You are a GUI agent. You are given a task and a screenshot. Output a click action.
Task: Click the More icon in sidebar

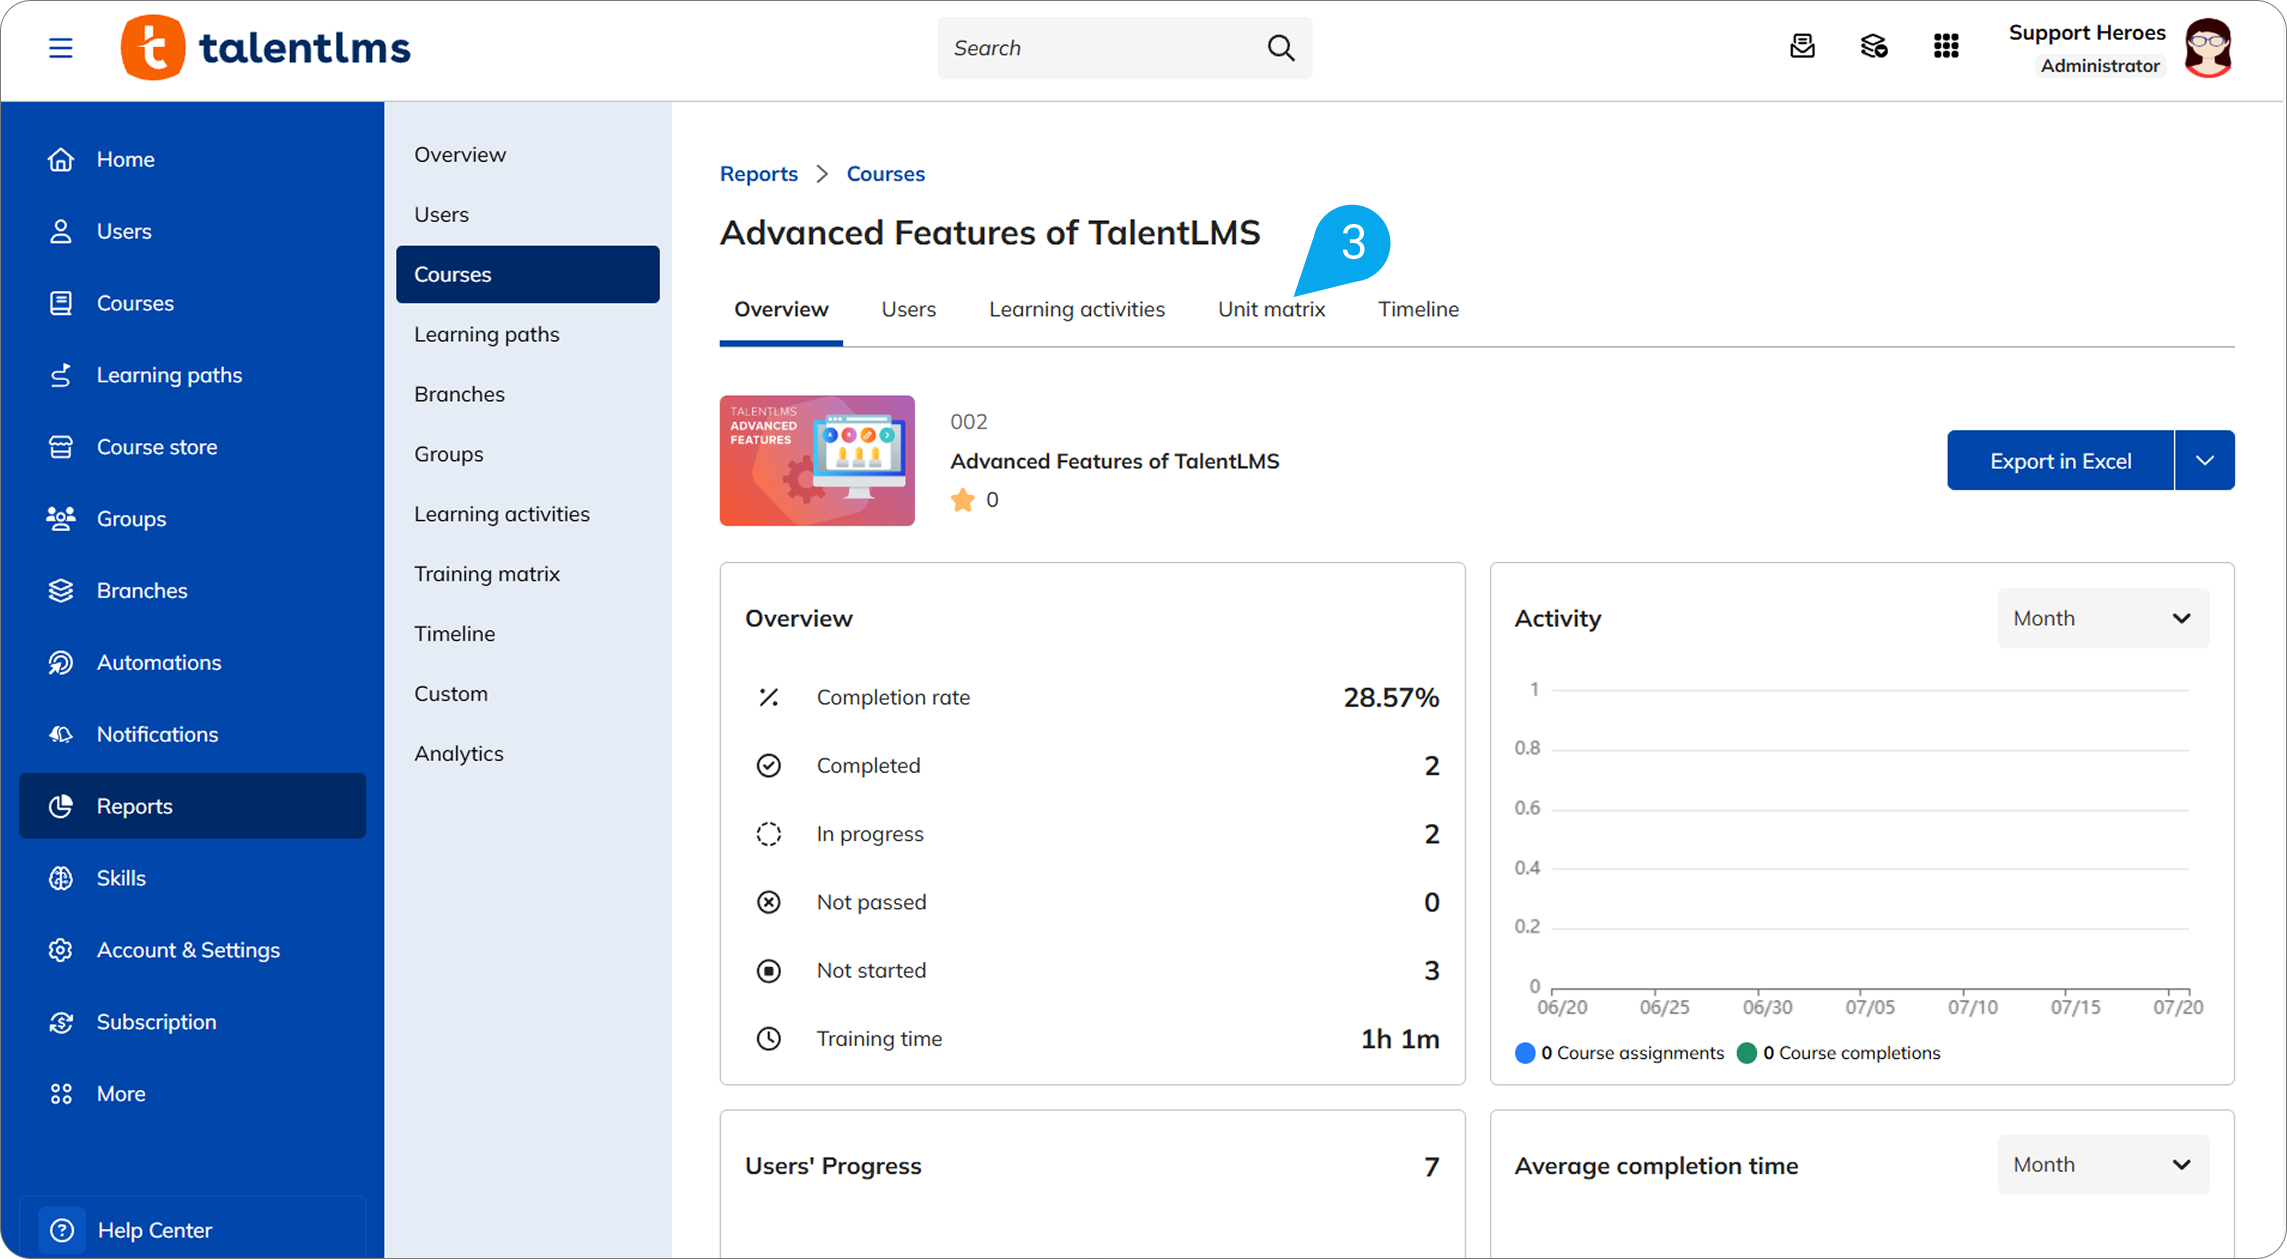click(61, 1094)
